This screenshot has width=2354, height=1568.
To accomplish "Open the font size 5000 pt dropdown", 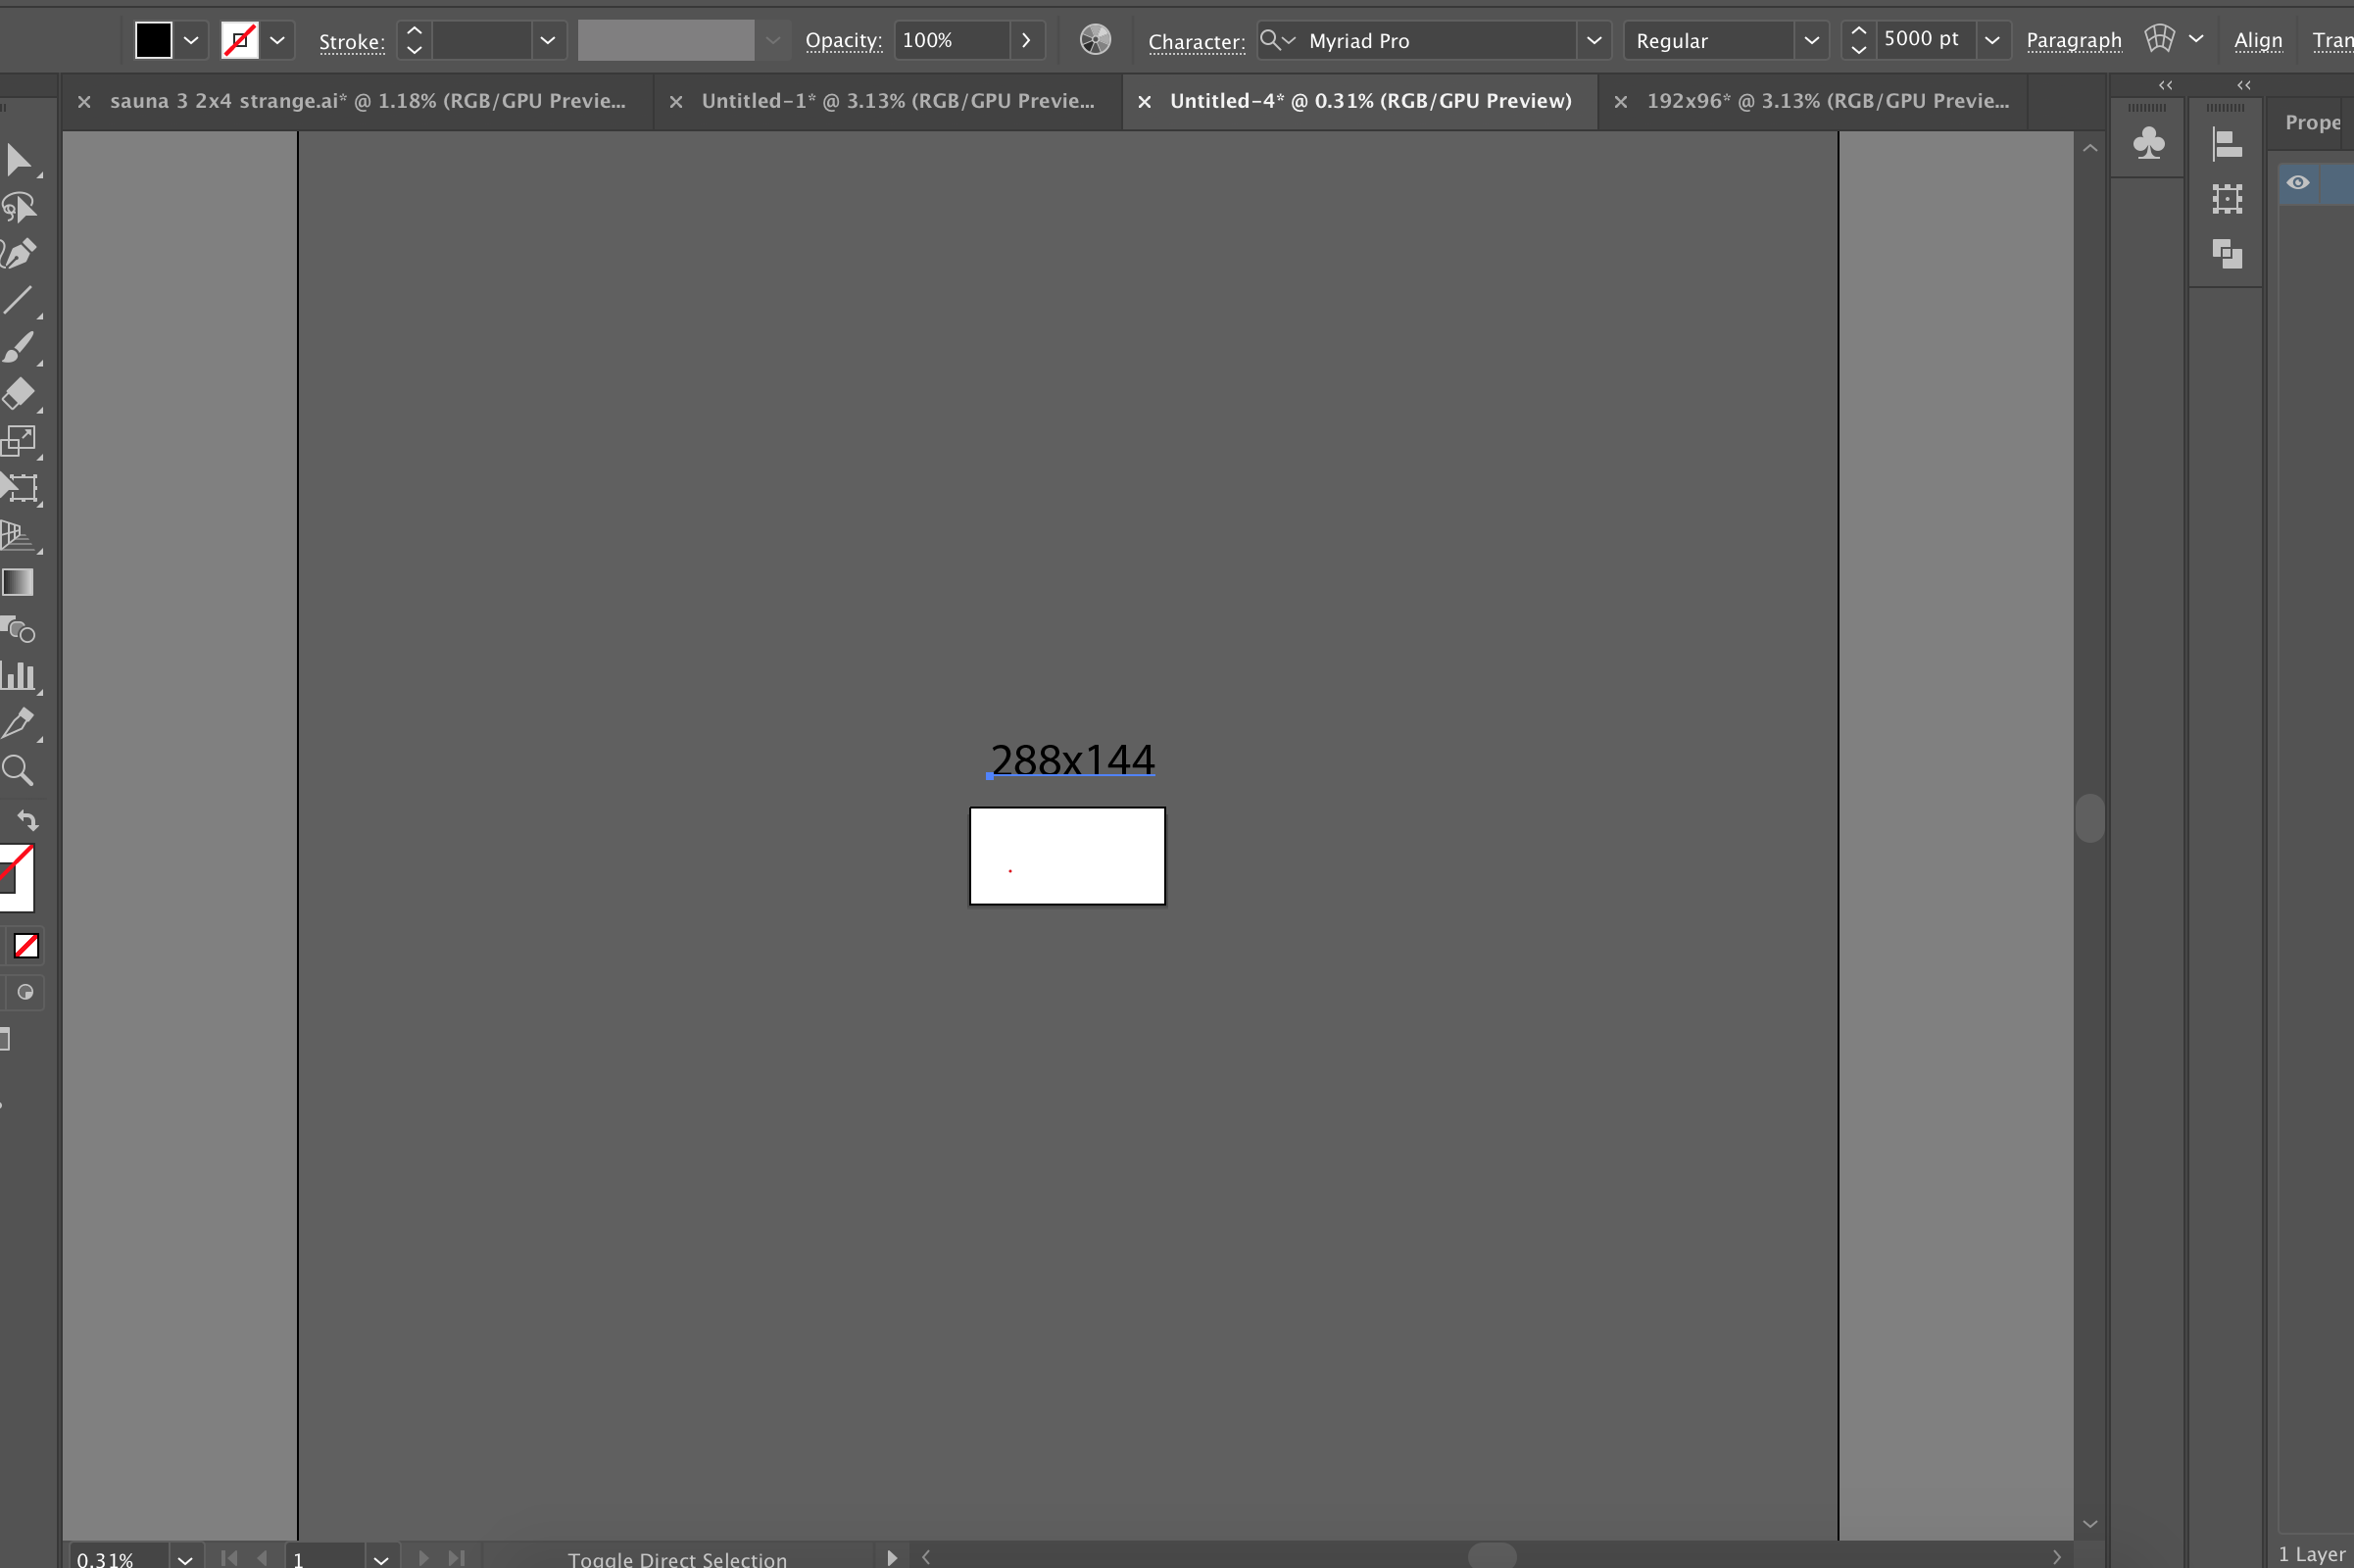I will tap(1991, 41).
